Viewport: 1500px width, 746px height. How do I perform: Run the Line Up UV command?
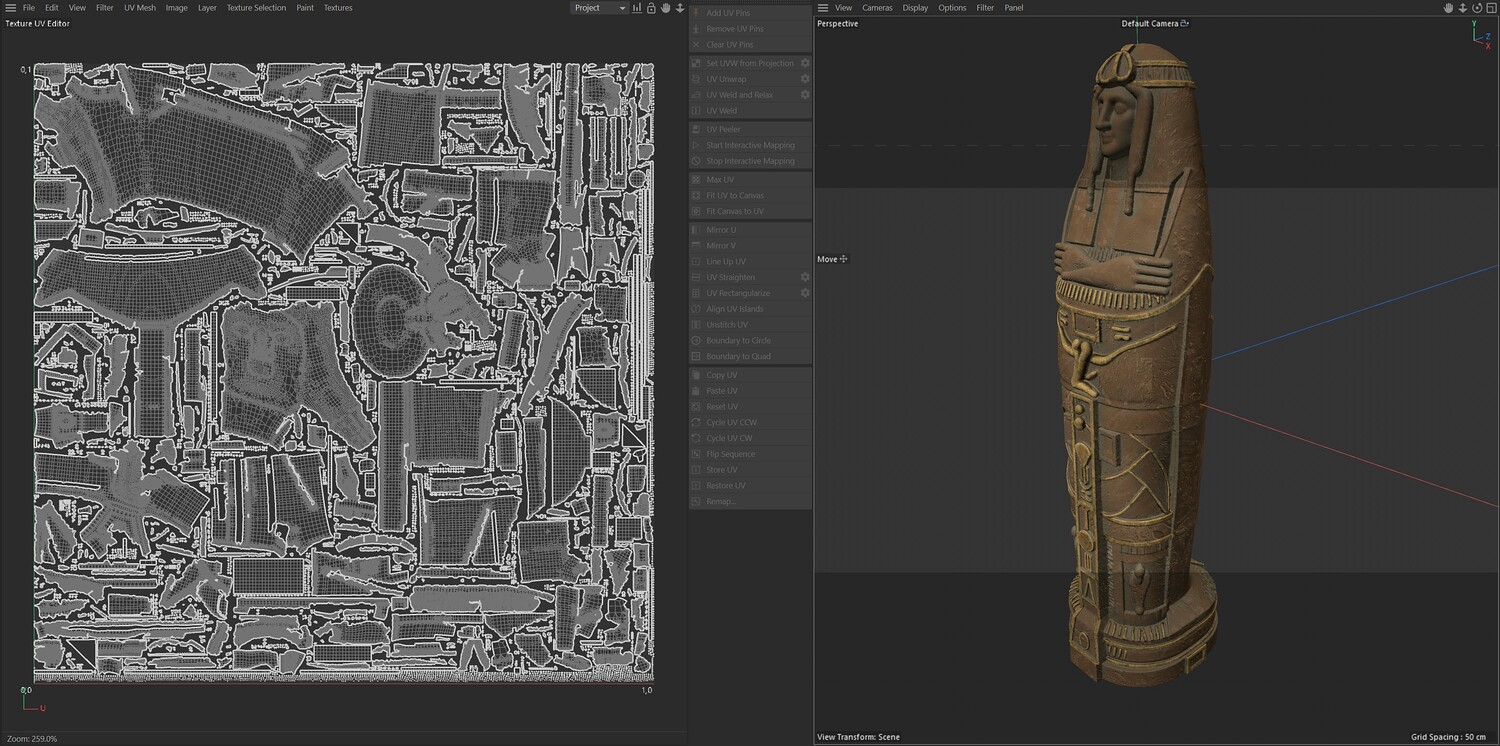pos(750,262)
